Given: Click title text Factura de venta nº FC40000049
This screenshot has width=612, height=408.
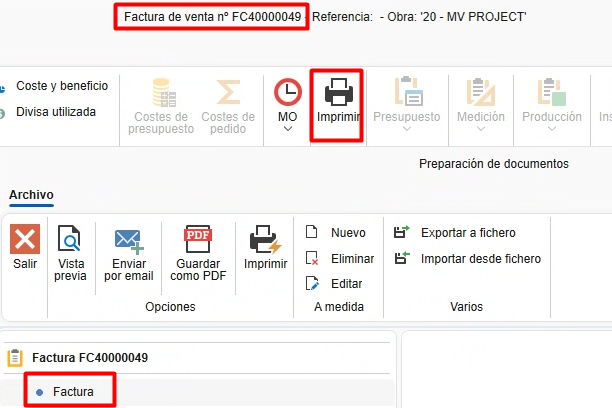Looking at the screenshot, I should 212,17.
